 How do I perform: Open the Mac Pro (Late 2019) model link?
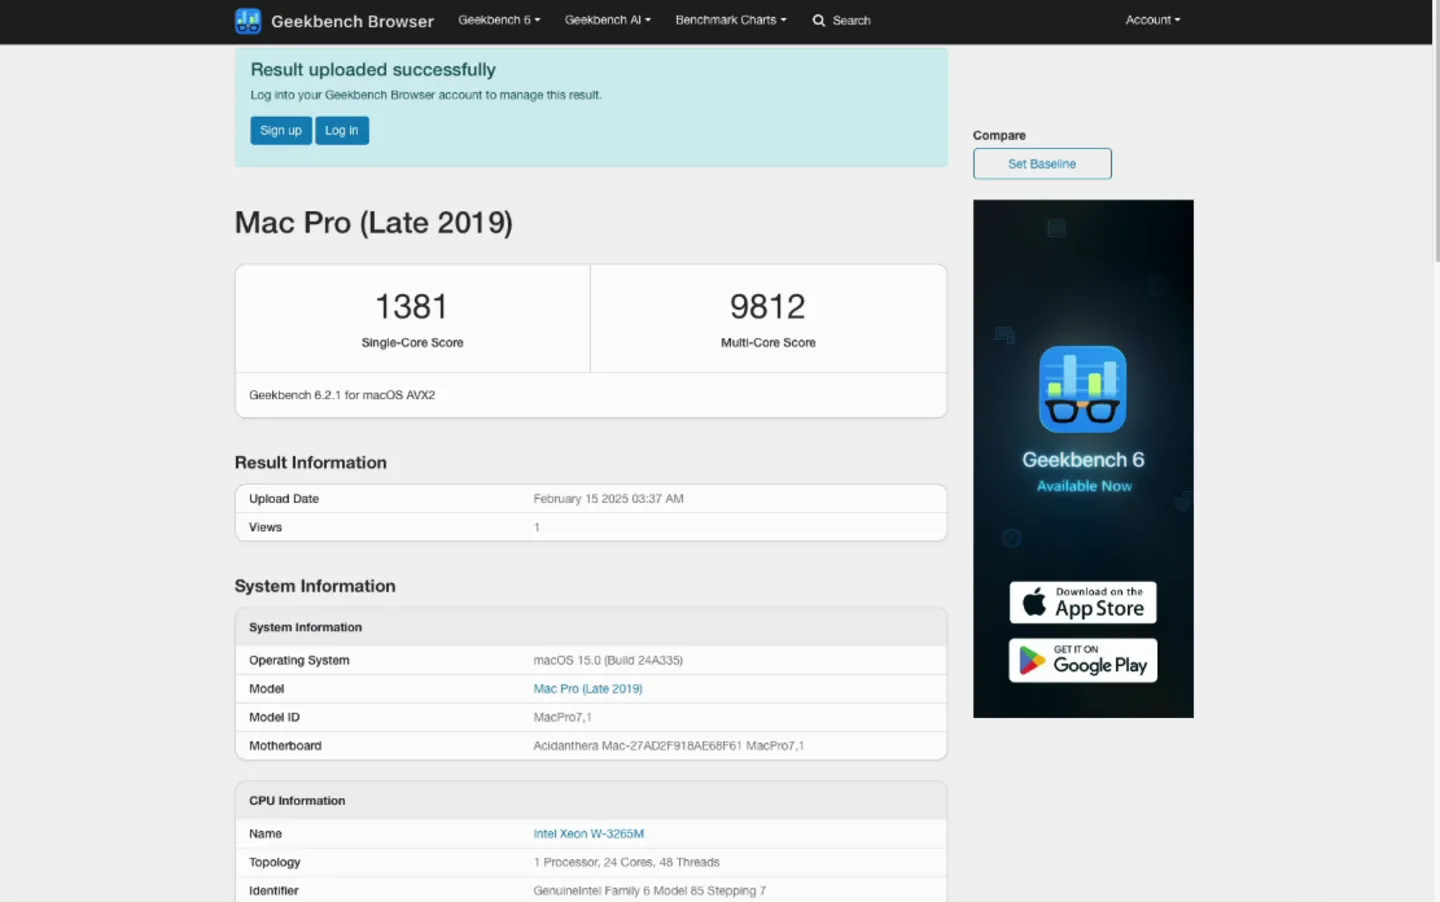click(587, 689)
